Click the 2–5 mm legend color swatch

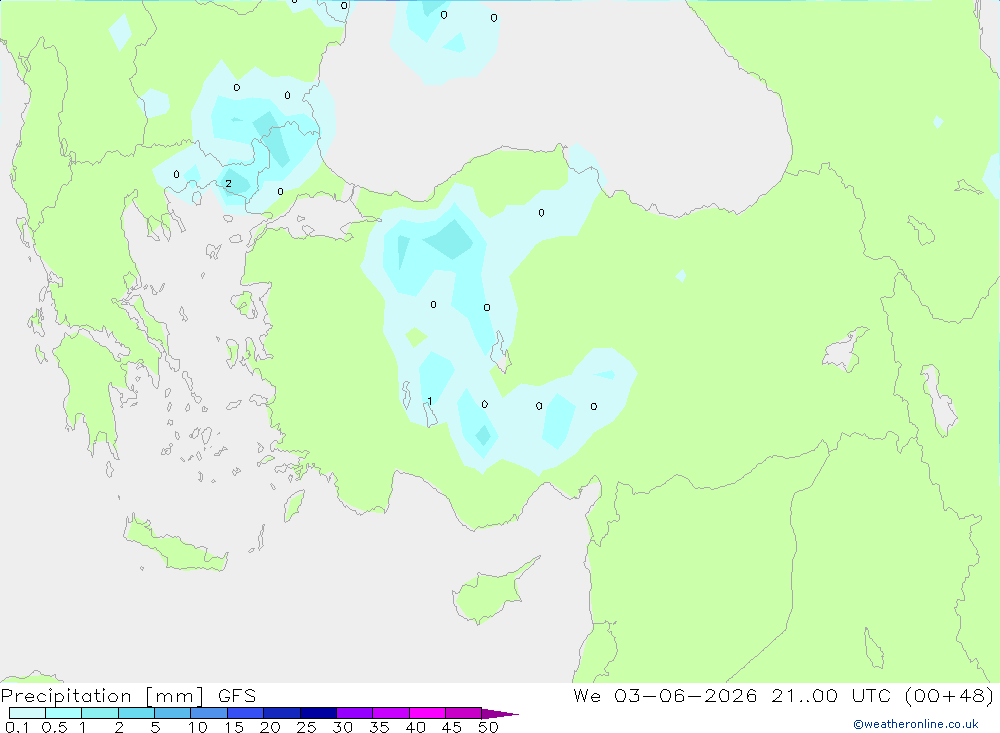[x=136, y=713]
